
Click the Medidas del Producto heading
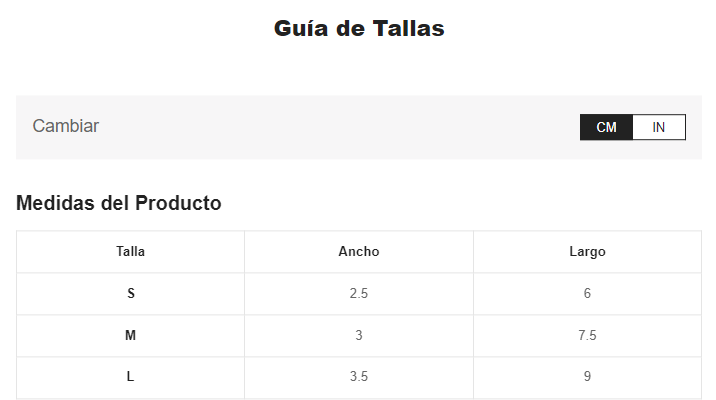(119, 203)
